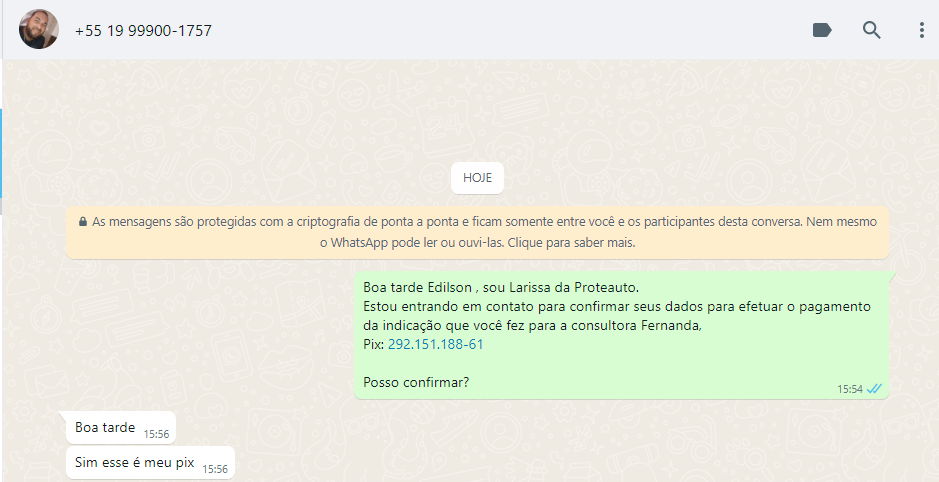Image resolution: width=939 pixels, height=482 pixels.
Task: Open the label tag icon
Action: [x=822, y=30]
